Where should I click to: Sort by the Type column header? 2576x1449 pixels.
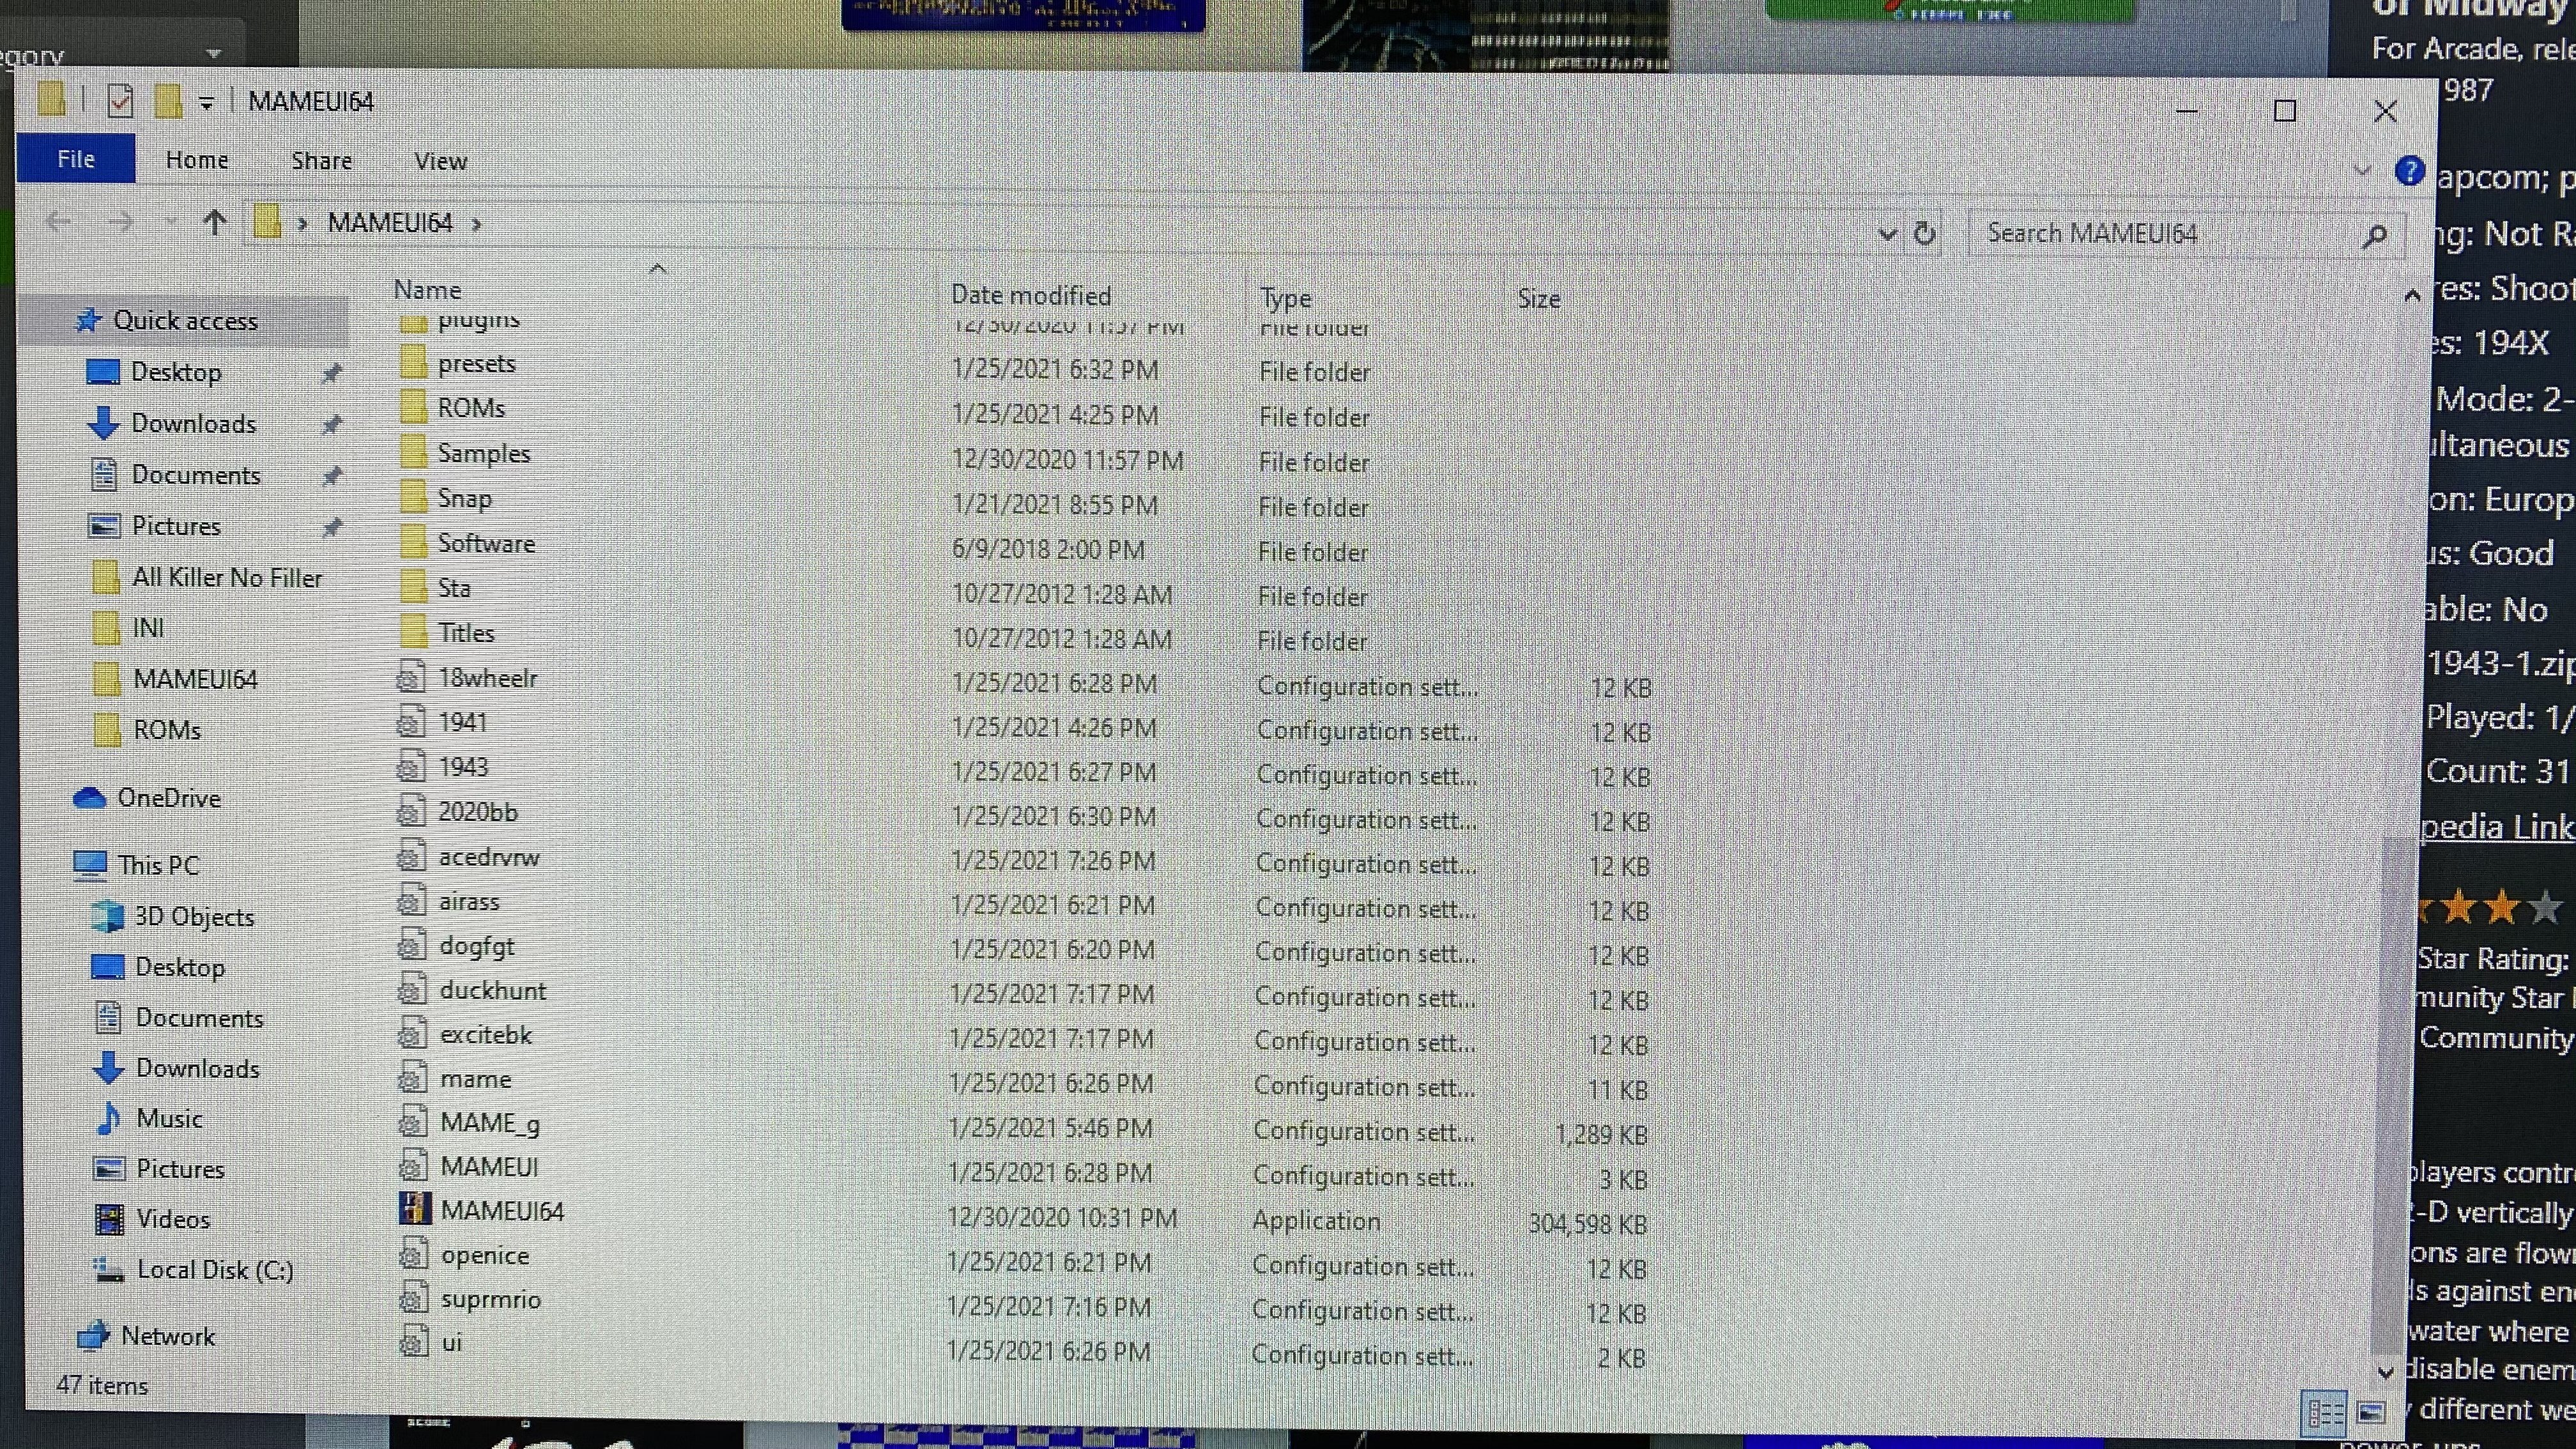[1285, 298]
